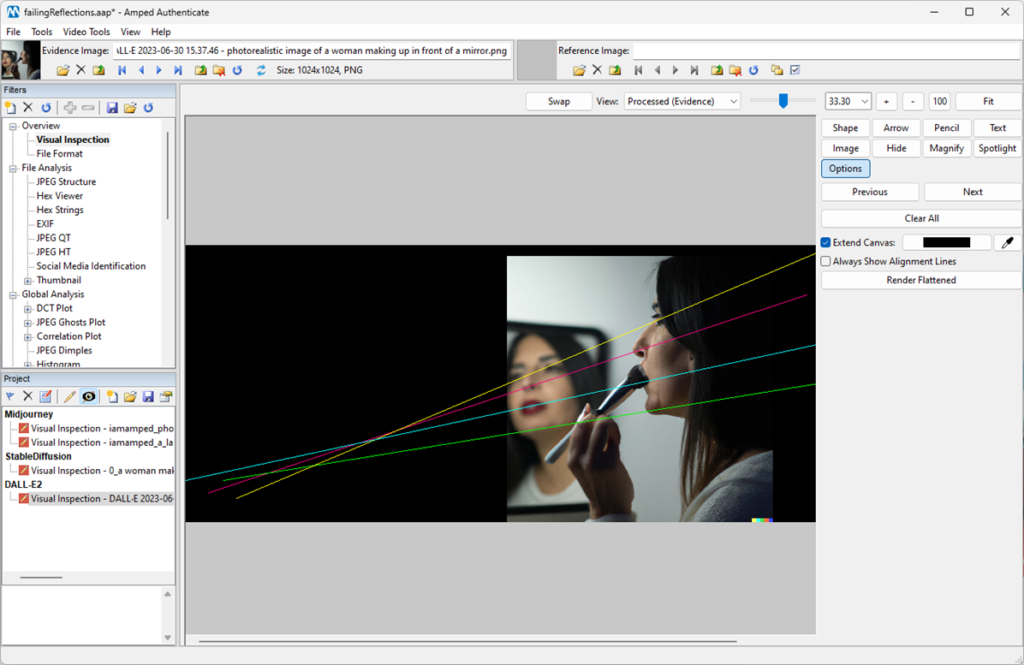Screen dimensions: 1024x665
Task: Click Render Flattened button
Action: 921,280
